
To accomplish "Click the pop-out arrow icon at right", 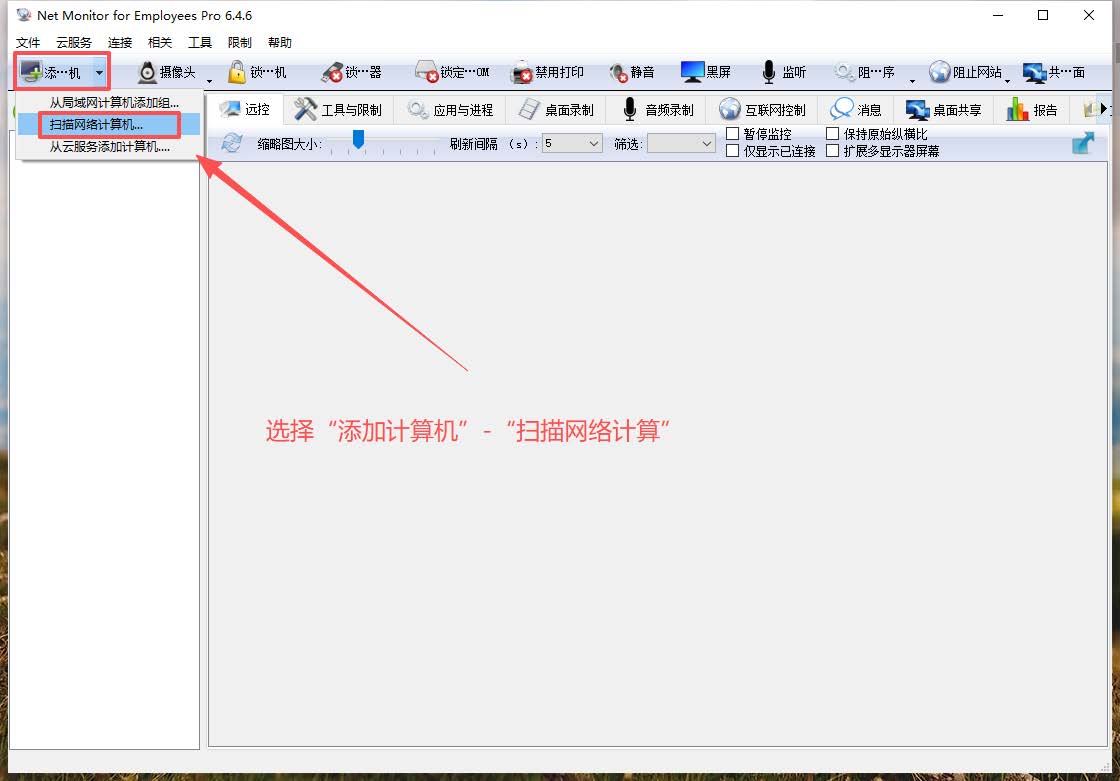I will (x=1082, y=143).
